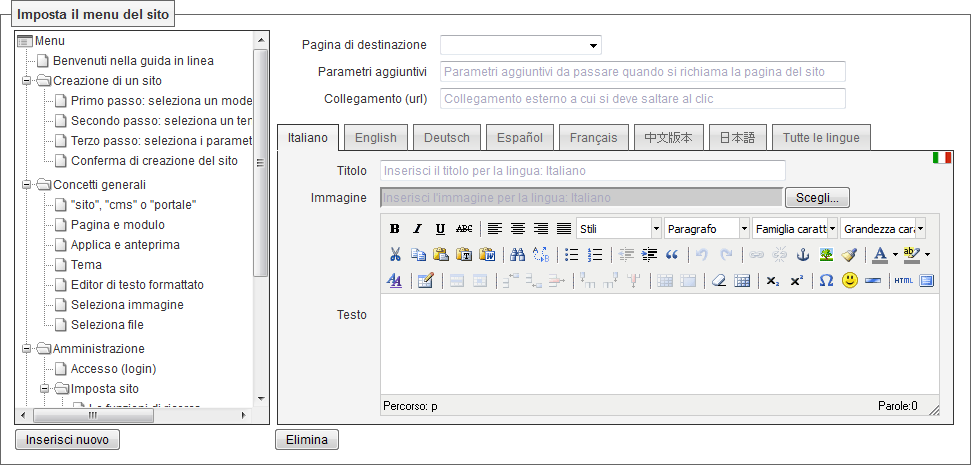Screen dimensions: 971x465
Task: Focus the Collegamento (url) field
Action: [x=643, y=98]
